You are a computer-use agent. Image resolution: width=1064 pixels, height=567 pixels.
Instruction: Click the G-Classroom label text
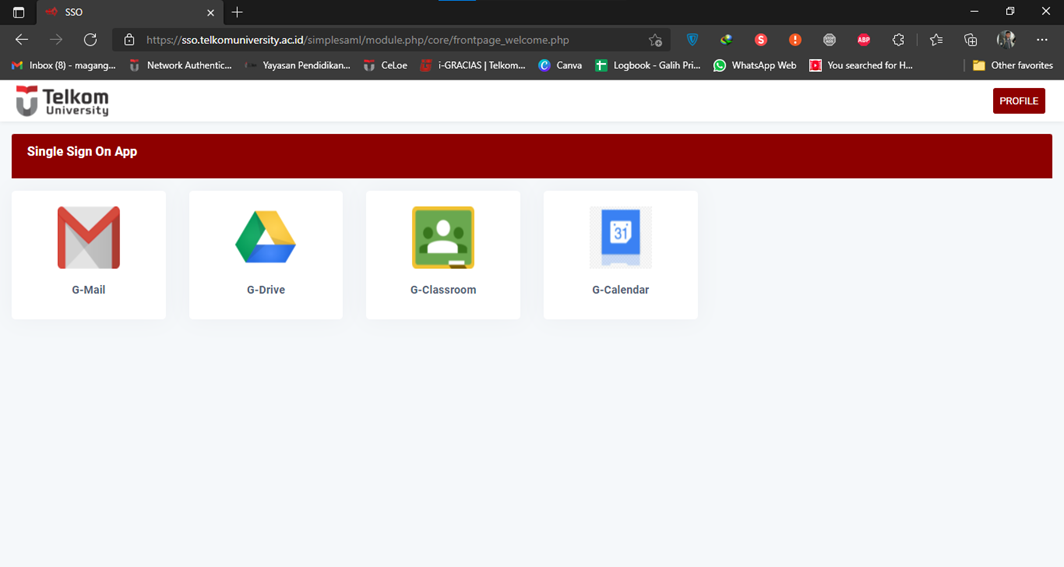[x=443, y=290]
